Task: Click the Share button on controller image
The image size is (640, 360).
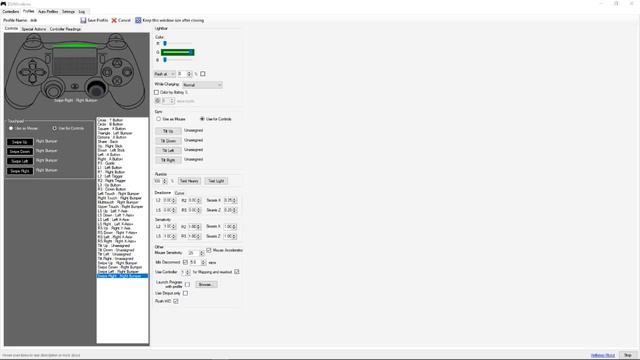Action: tap(48, 59)
